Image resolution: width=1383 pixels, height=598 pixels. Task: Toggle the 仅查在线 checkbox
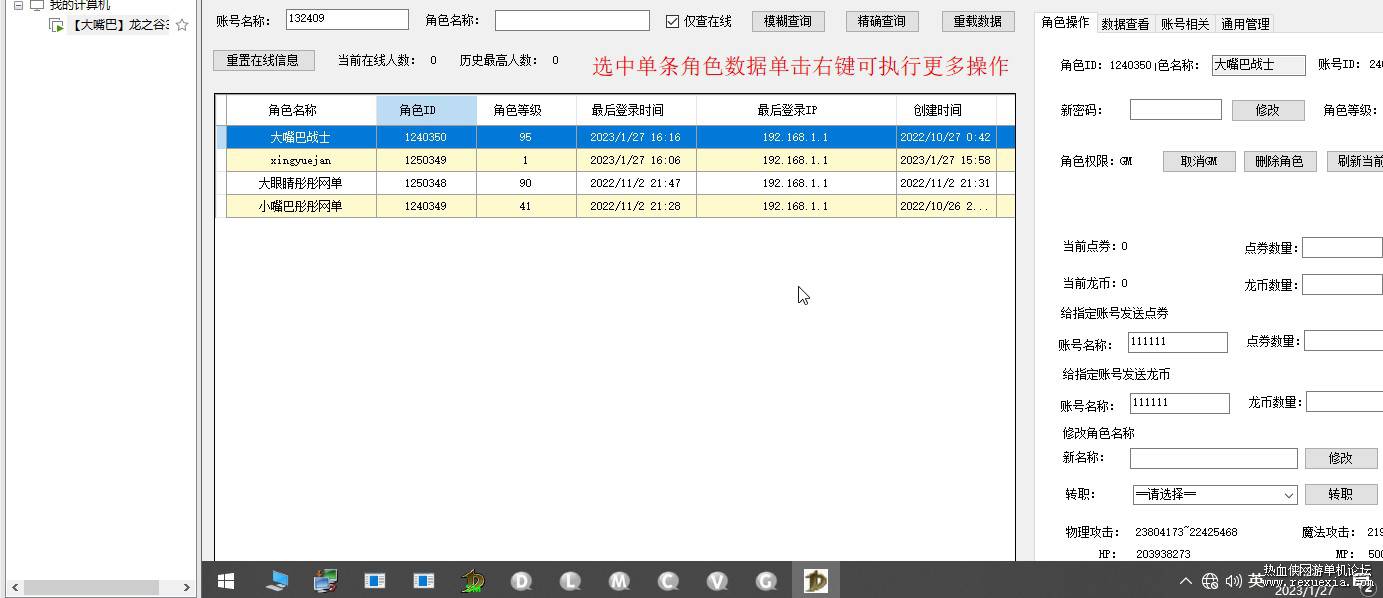[x=672, y=21]
